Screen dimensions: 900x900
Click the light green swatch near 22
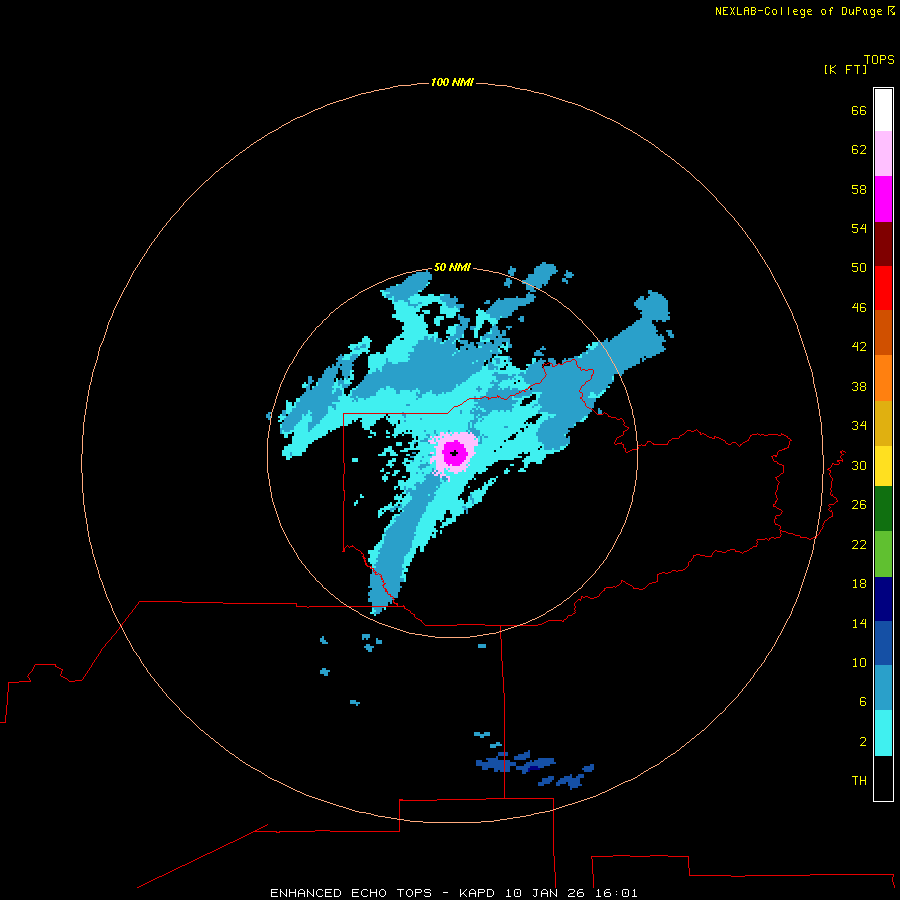883,554
